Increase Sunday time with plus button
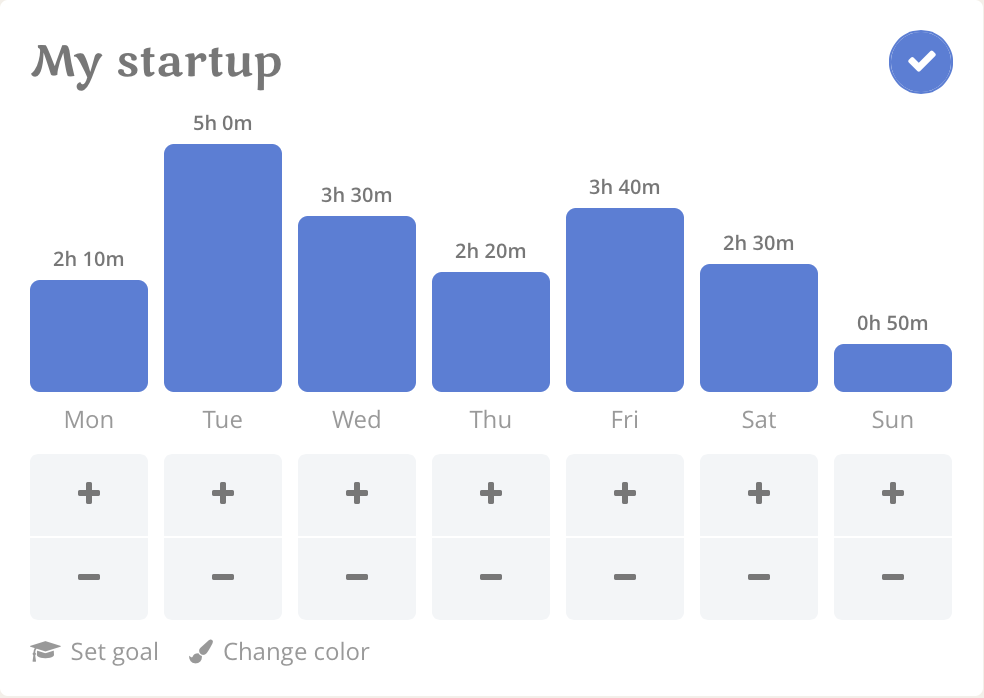This screenshot has width=984, height=698. pyautogui.click(x=893, y=494)
